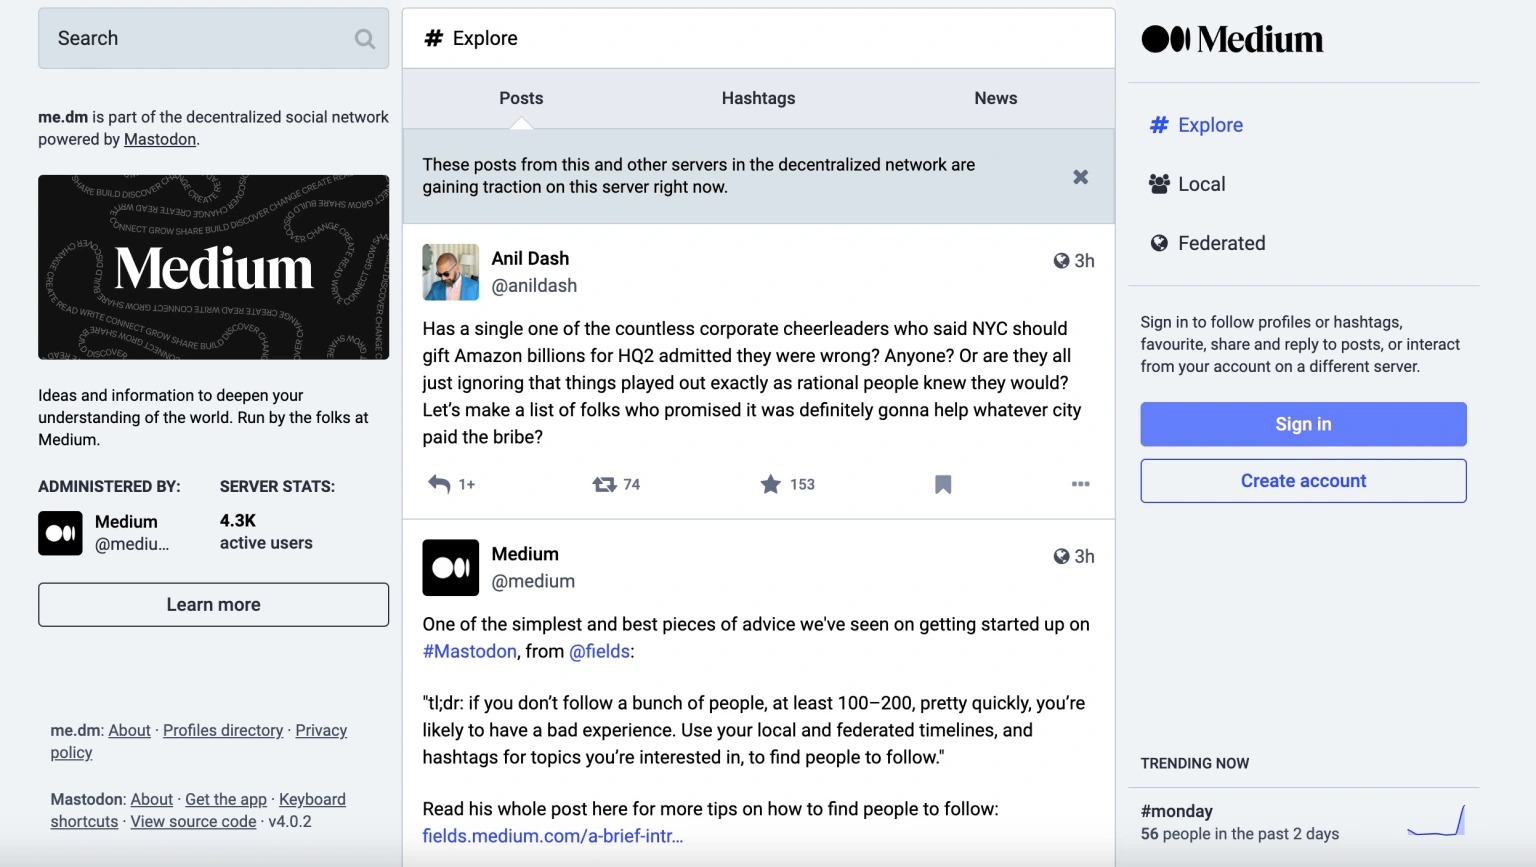This screenshot has width=1536, height=867.
Task: Click Create account
Action: tap(1303, 481)
